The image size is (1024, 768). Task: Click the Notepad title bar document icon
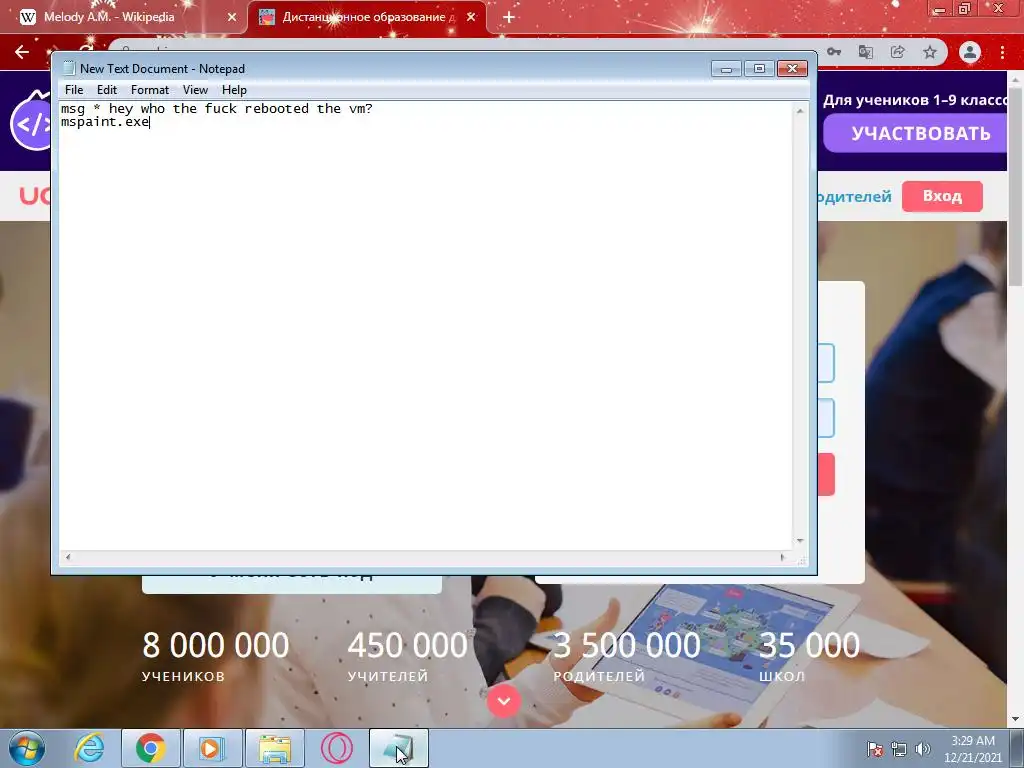tap(69, 69)
